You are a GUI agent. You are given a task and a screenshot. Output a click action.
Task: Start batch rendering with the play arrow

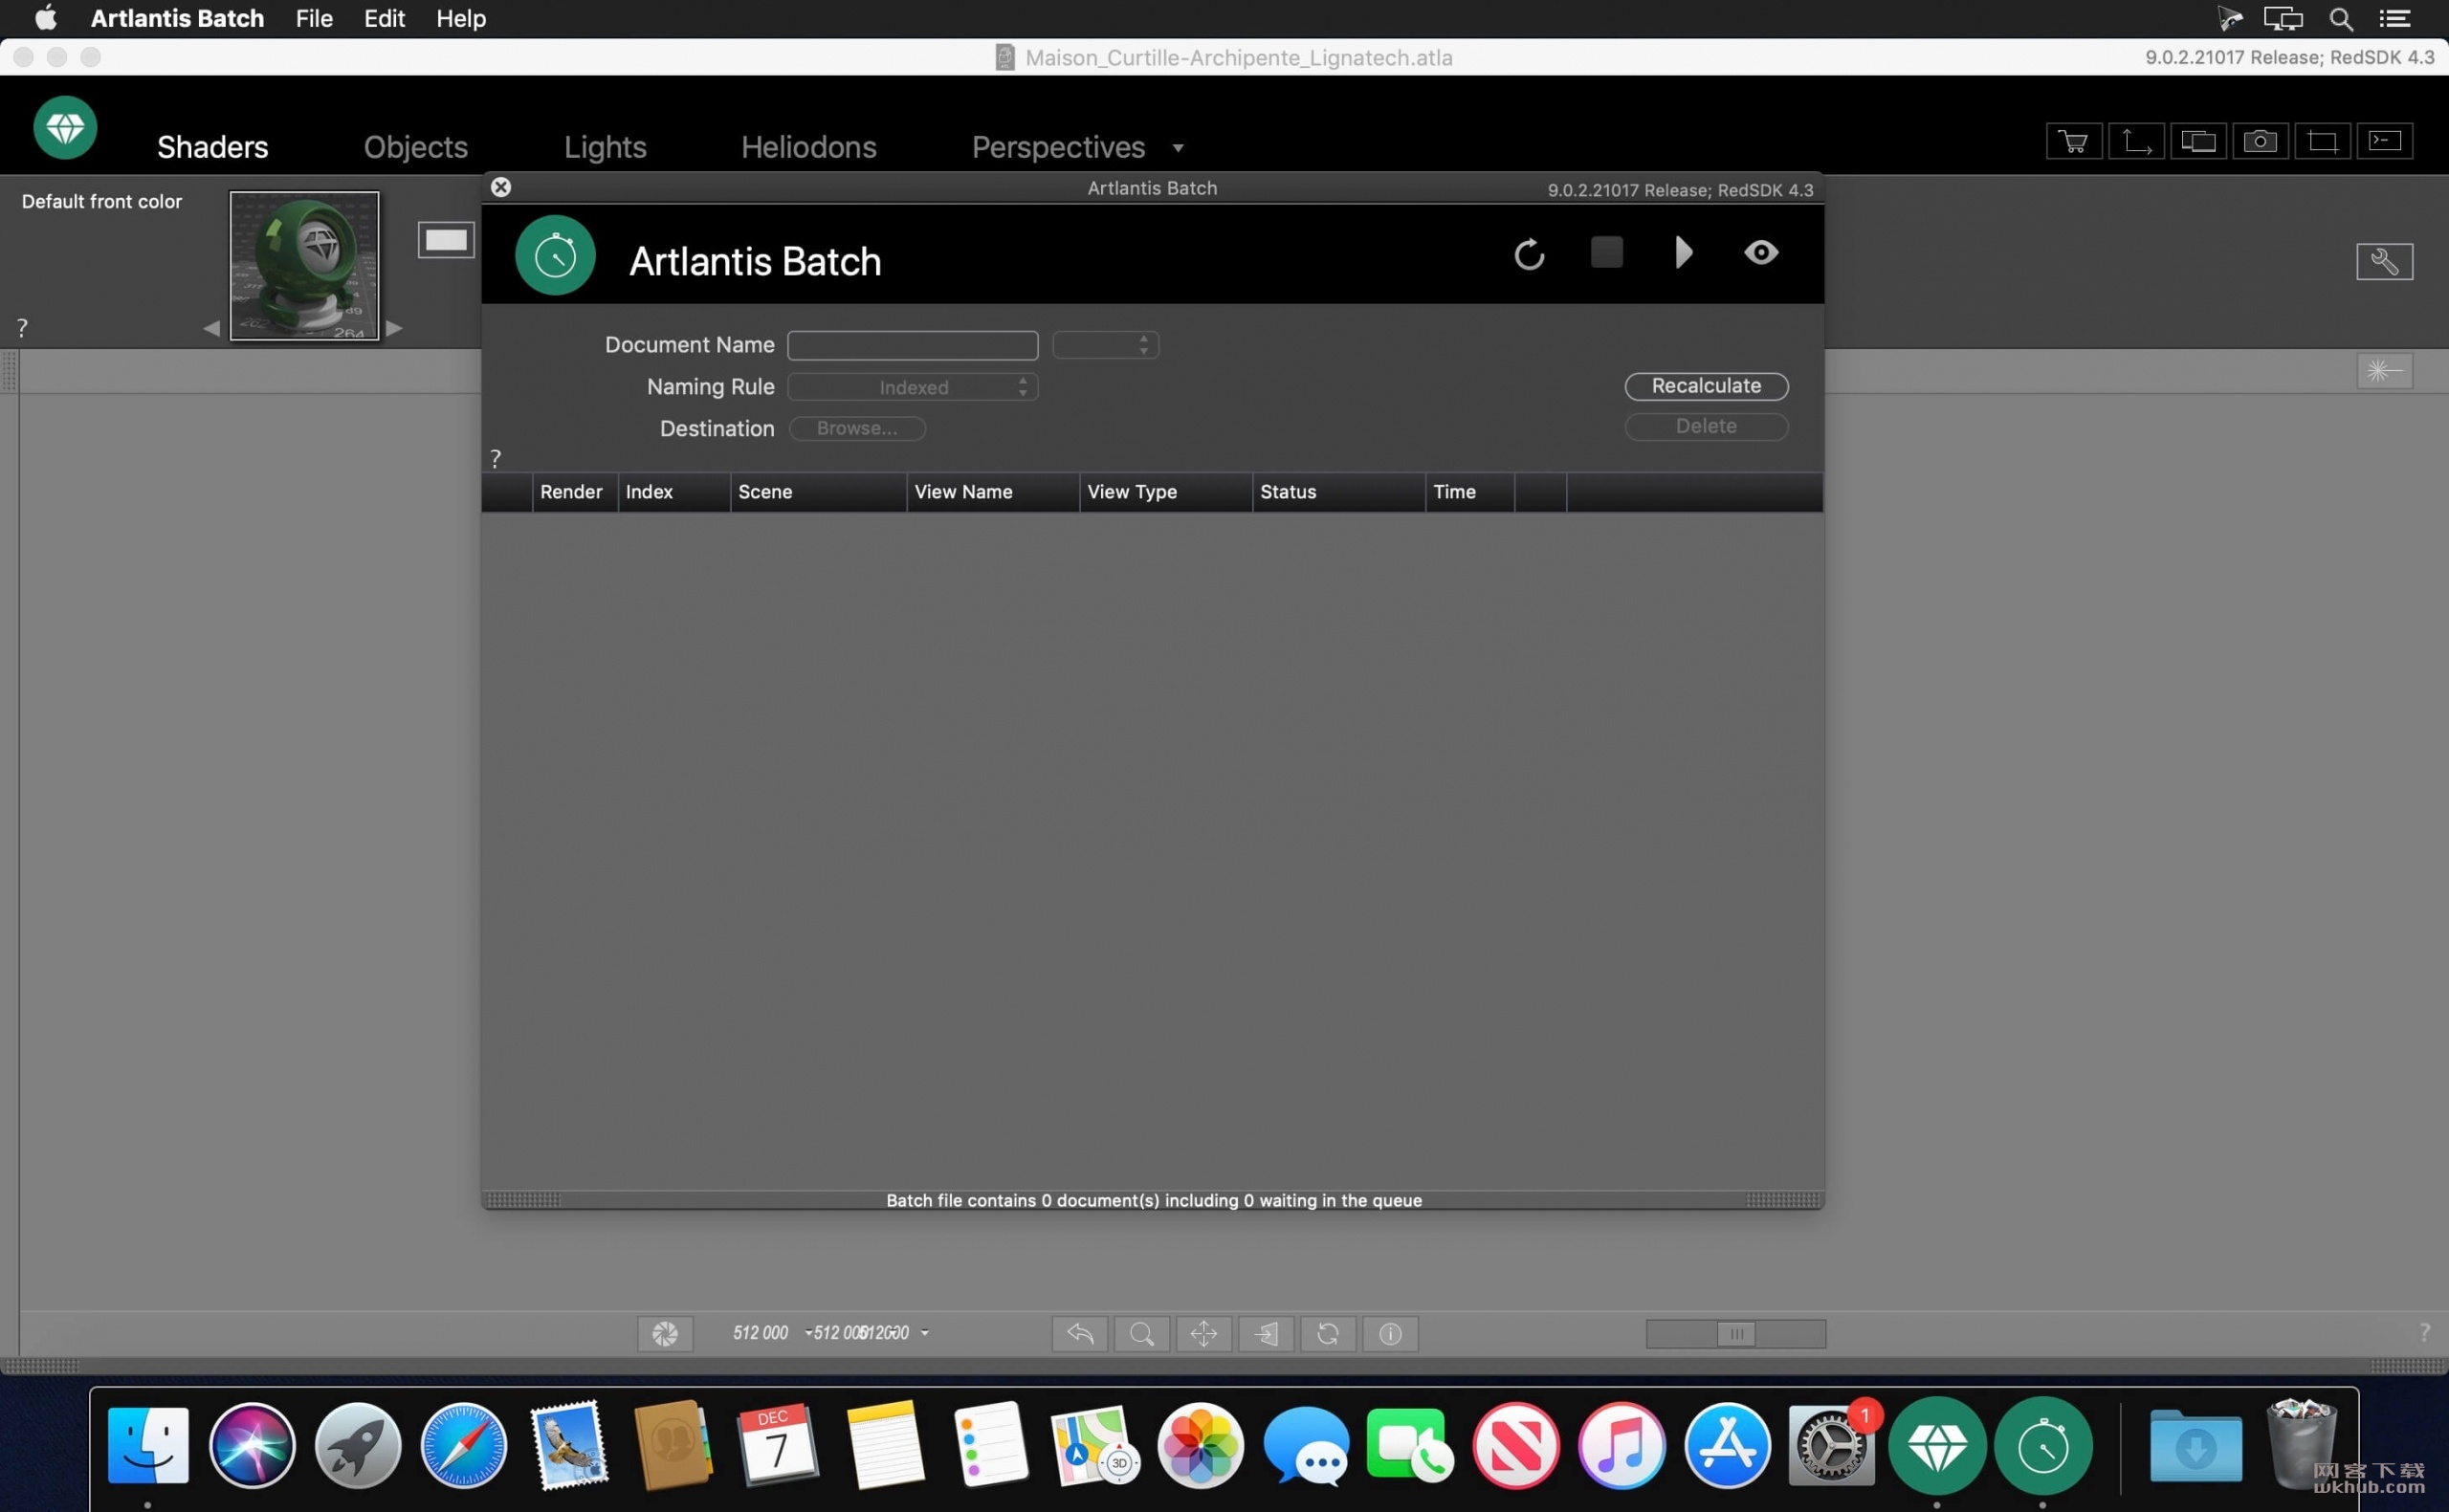point(1684,252)
